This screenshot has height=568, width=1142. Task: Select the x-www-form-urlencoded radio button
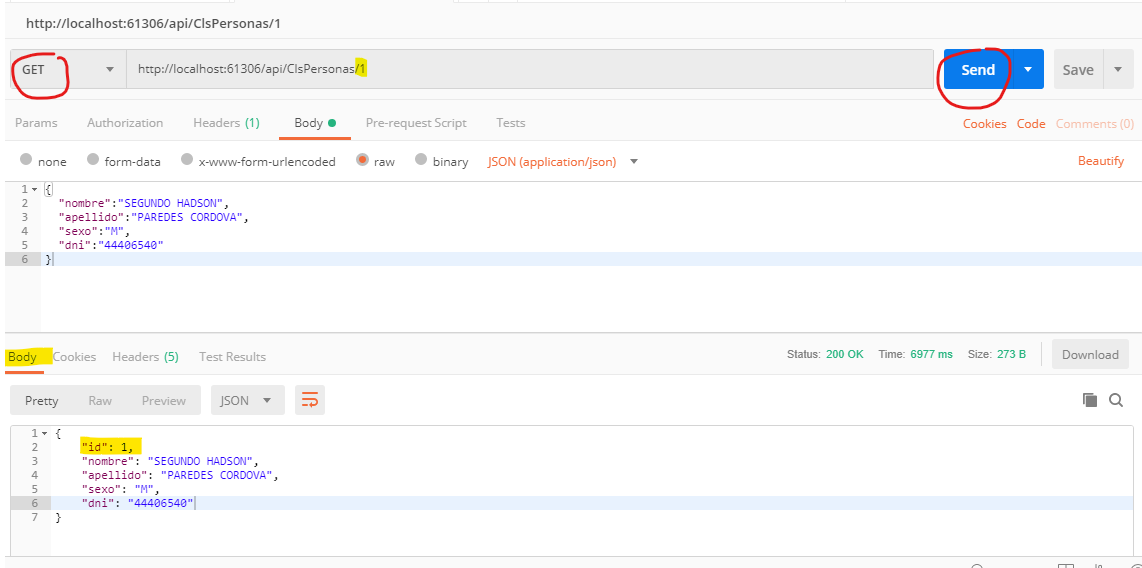187,159
